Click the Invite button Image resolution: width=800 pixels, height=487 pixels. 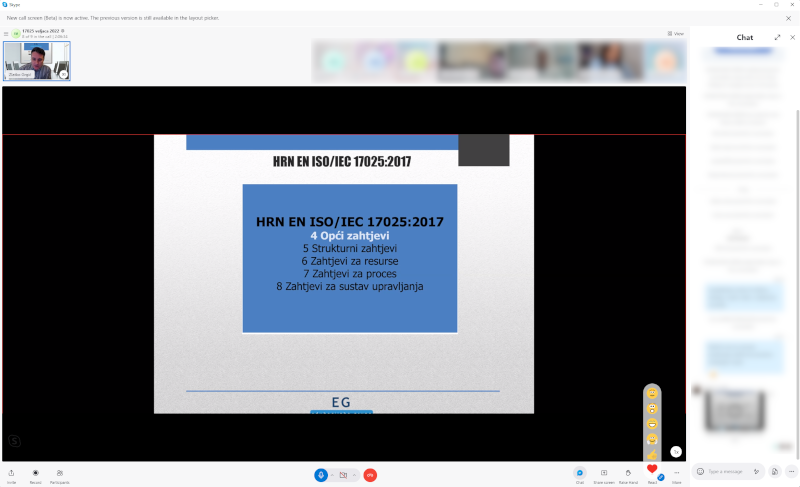tap(11, 473)
